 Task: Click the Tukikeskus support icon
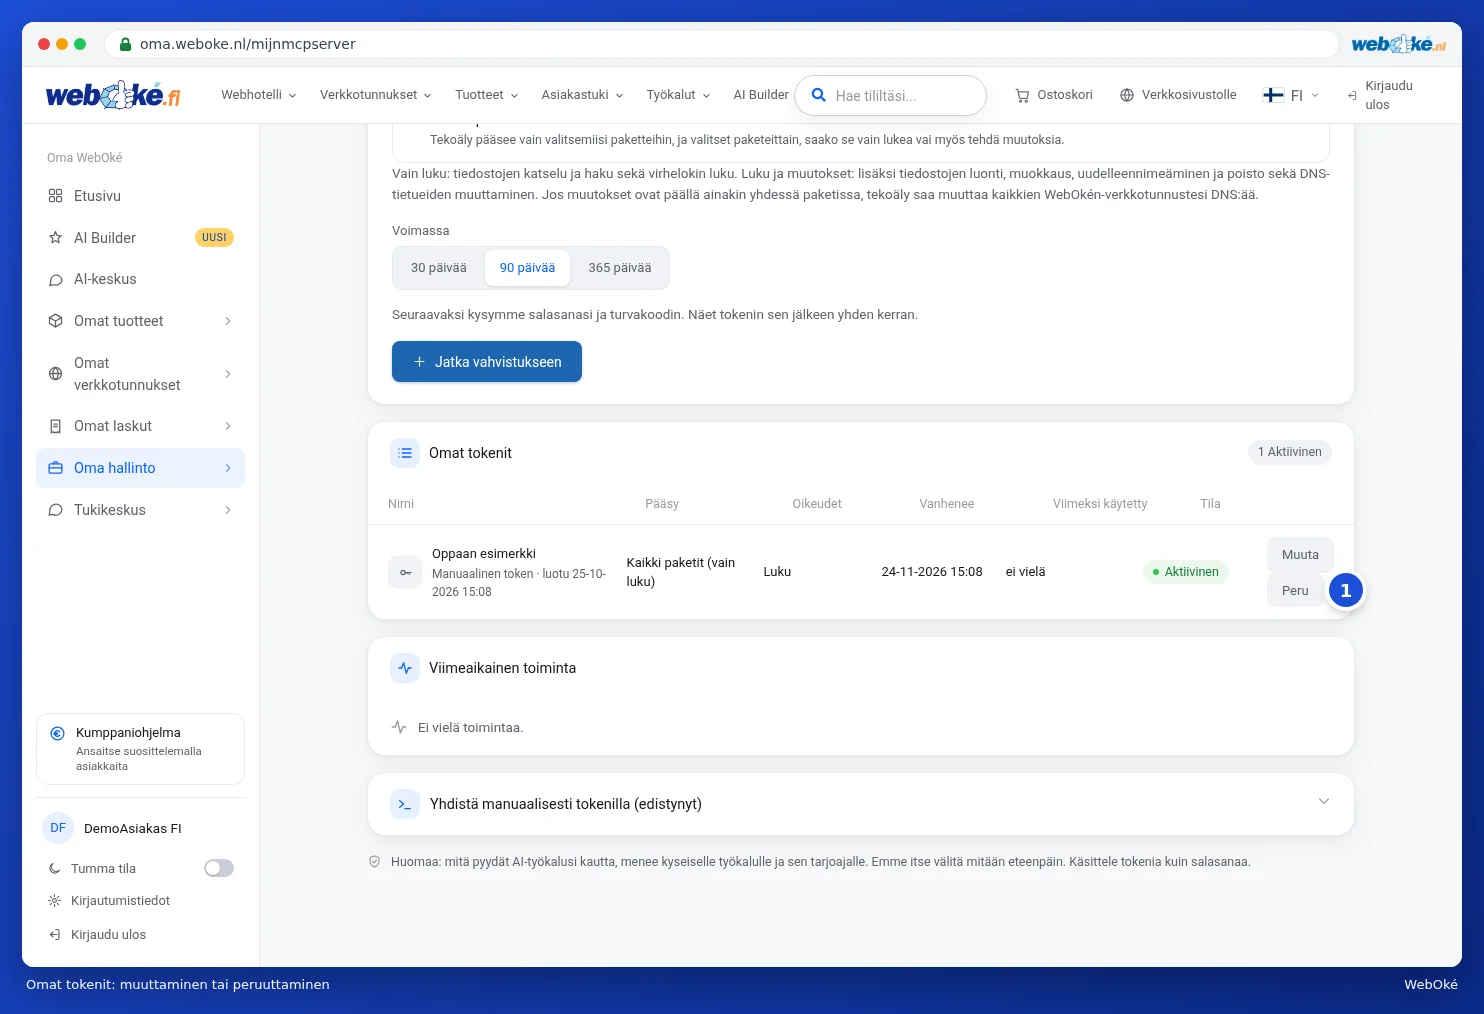click(x=55, y=510)
